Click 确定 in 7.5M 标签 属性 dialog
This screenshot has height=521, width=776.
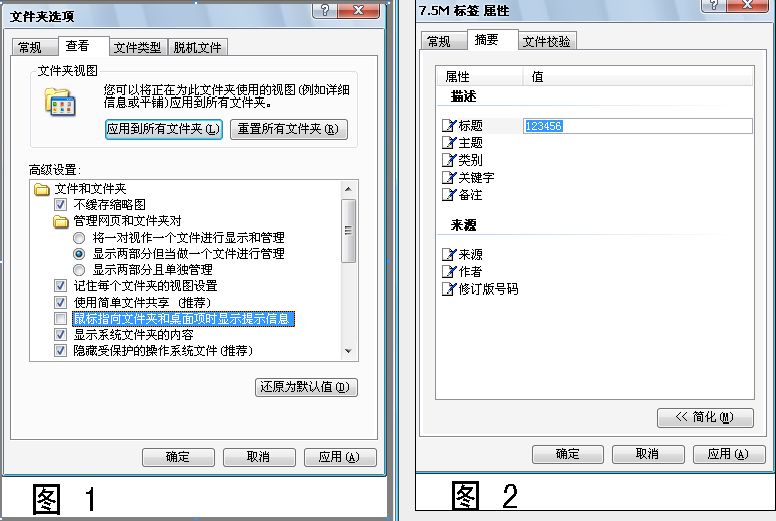[x=568, y=454]
